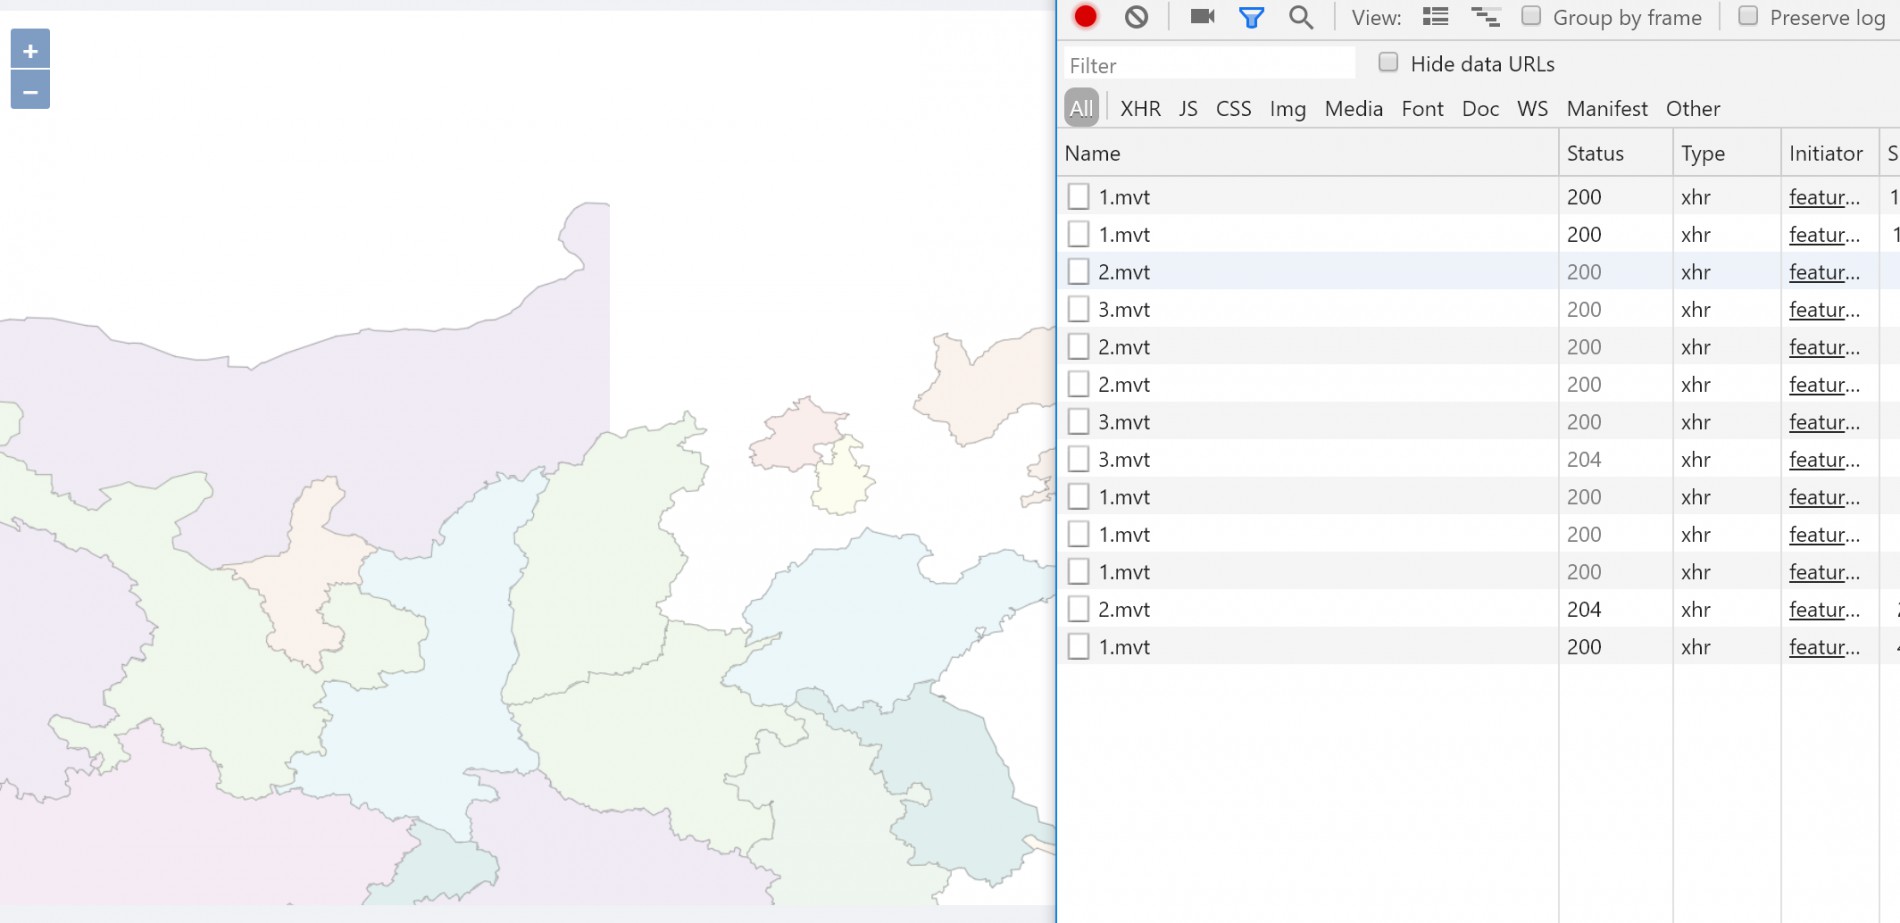Toggle the filter funnel icon
1900x923 pixels.
[x=1251, y=17]
